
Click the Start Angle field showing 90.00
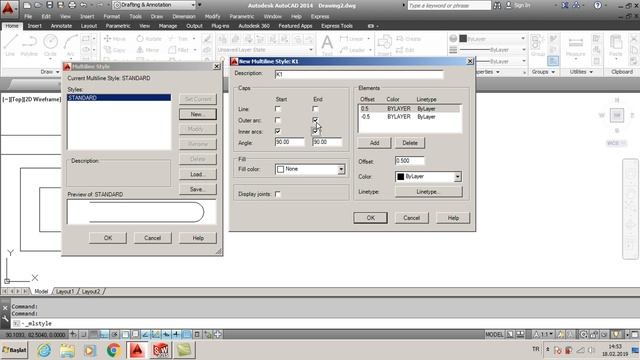click(289, 142)
